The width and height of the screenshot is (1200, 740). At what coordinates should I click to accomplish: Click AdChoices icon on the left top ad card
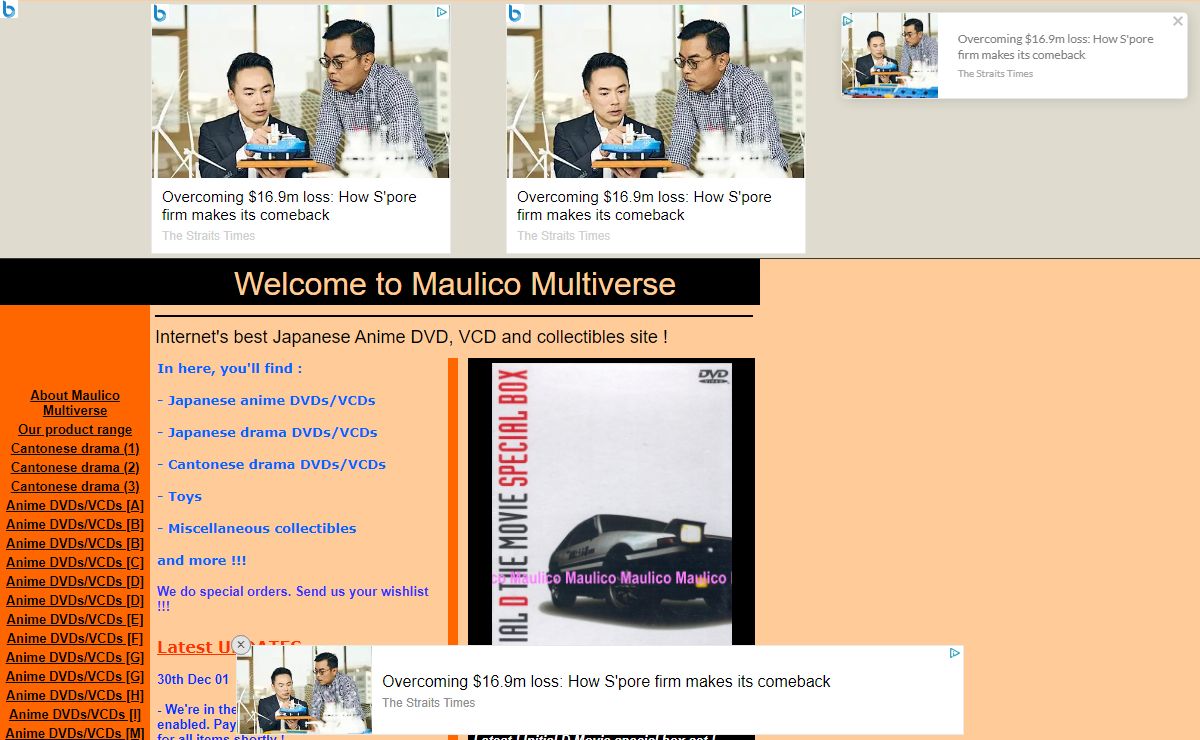click(x=442, y=12)
